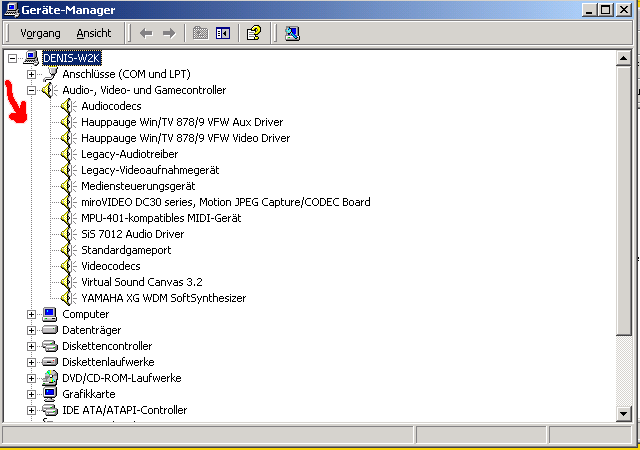
Task: Click the show/hide console tree icon
Action: tap(223, 33)
